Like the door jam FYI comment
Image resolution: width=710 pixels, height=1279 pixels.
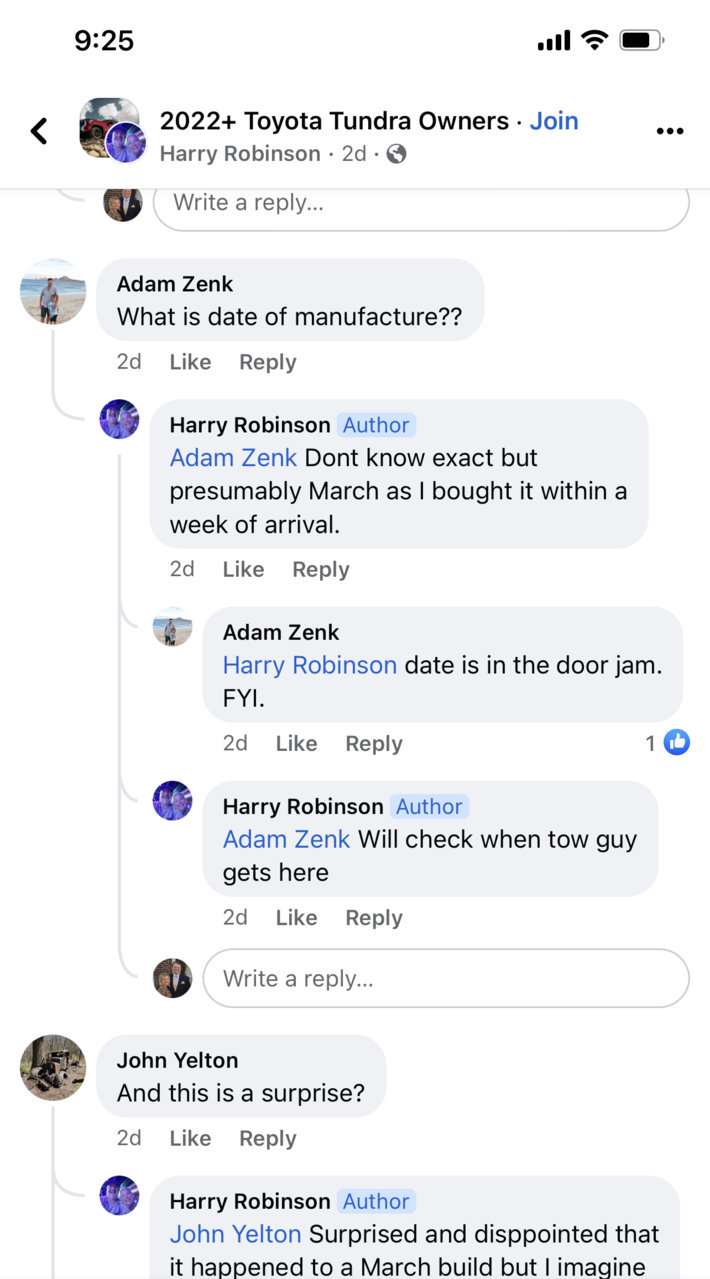click(296, 743)
